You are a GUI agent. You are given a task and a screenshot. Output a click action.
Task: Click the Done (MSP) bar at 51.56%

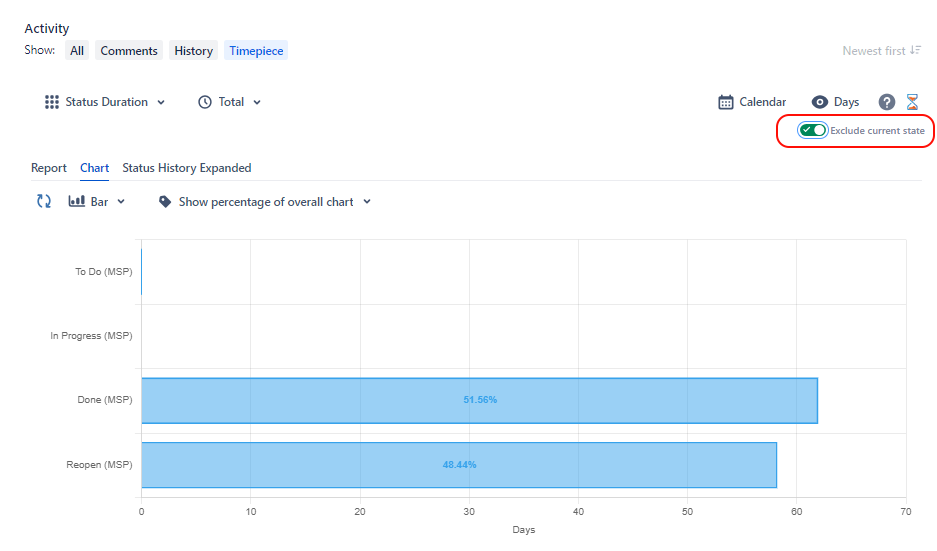tap(479, 400)
